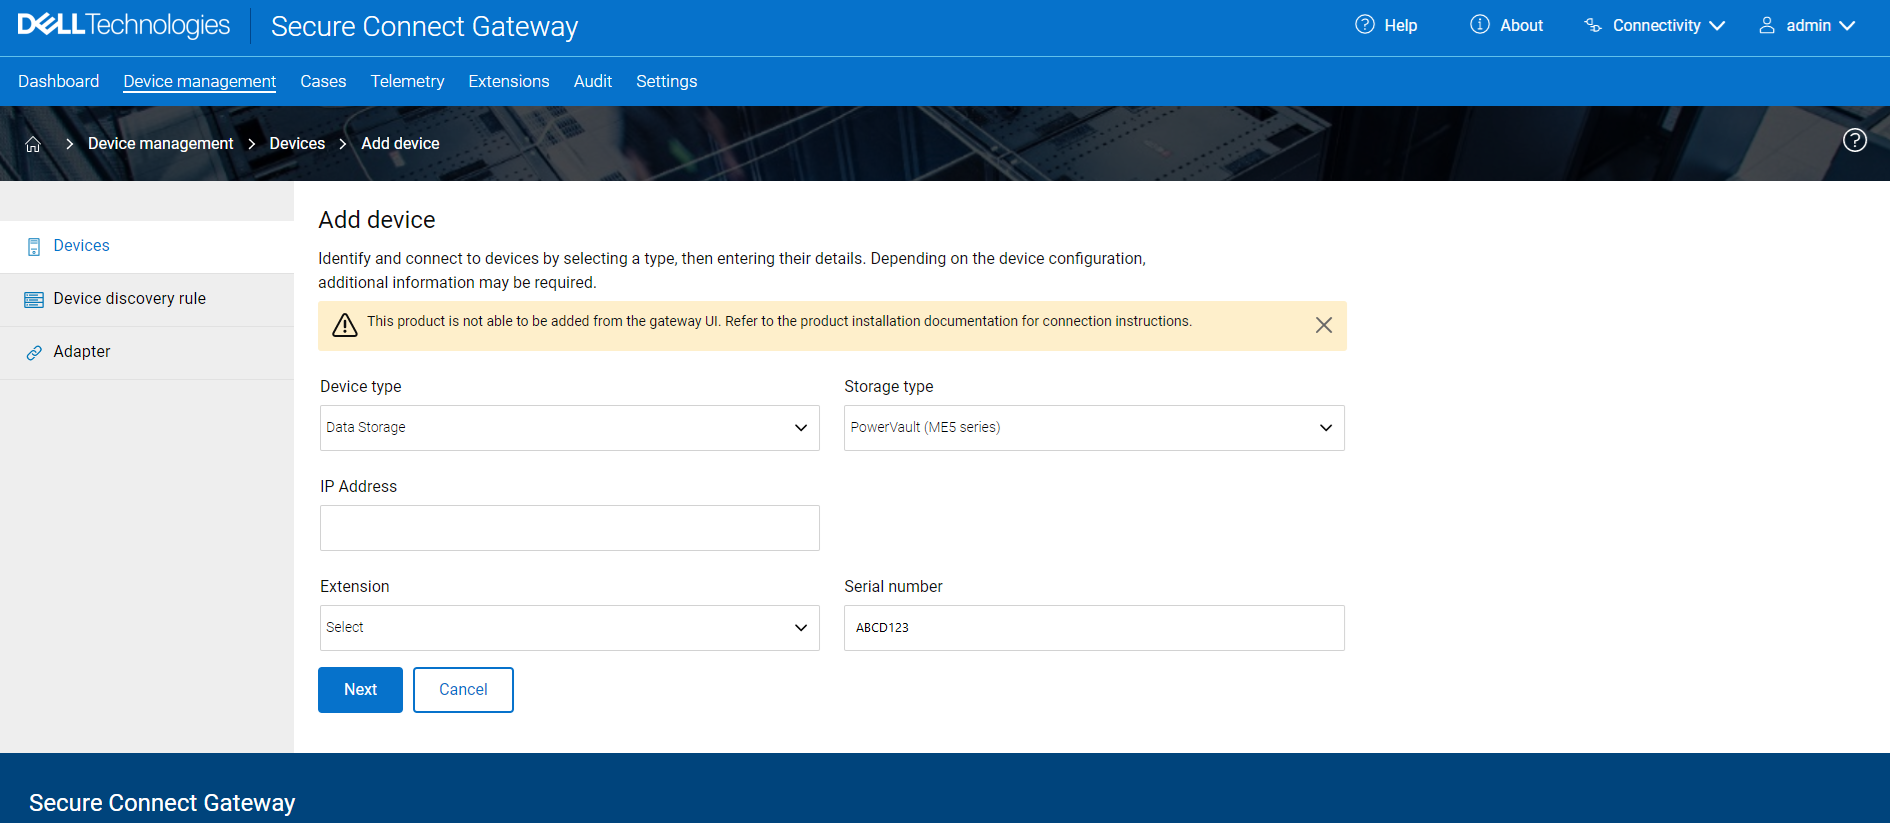1890x823 pixels.
Task: Switch to the Telemetry tab
Action: pos(407,81)
